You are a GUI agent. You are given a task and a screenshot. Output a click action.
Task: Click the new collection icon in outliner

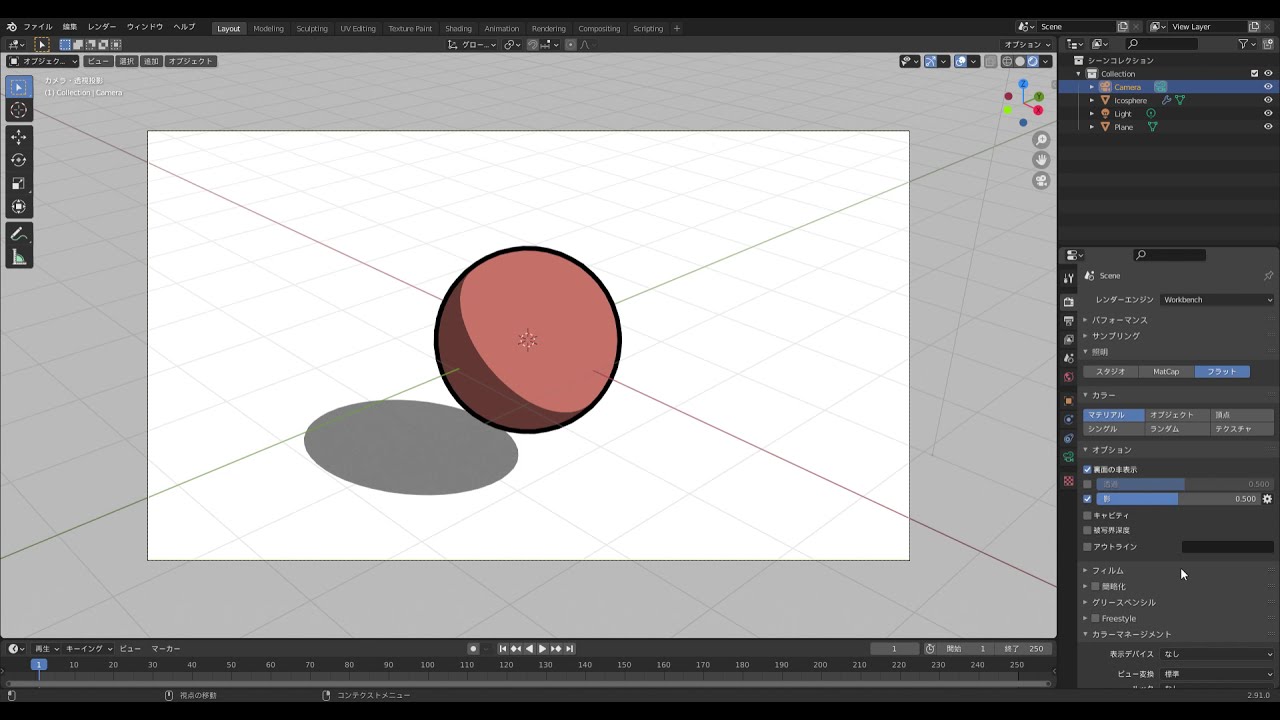[x=1270, y=44]
